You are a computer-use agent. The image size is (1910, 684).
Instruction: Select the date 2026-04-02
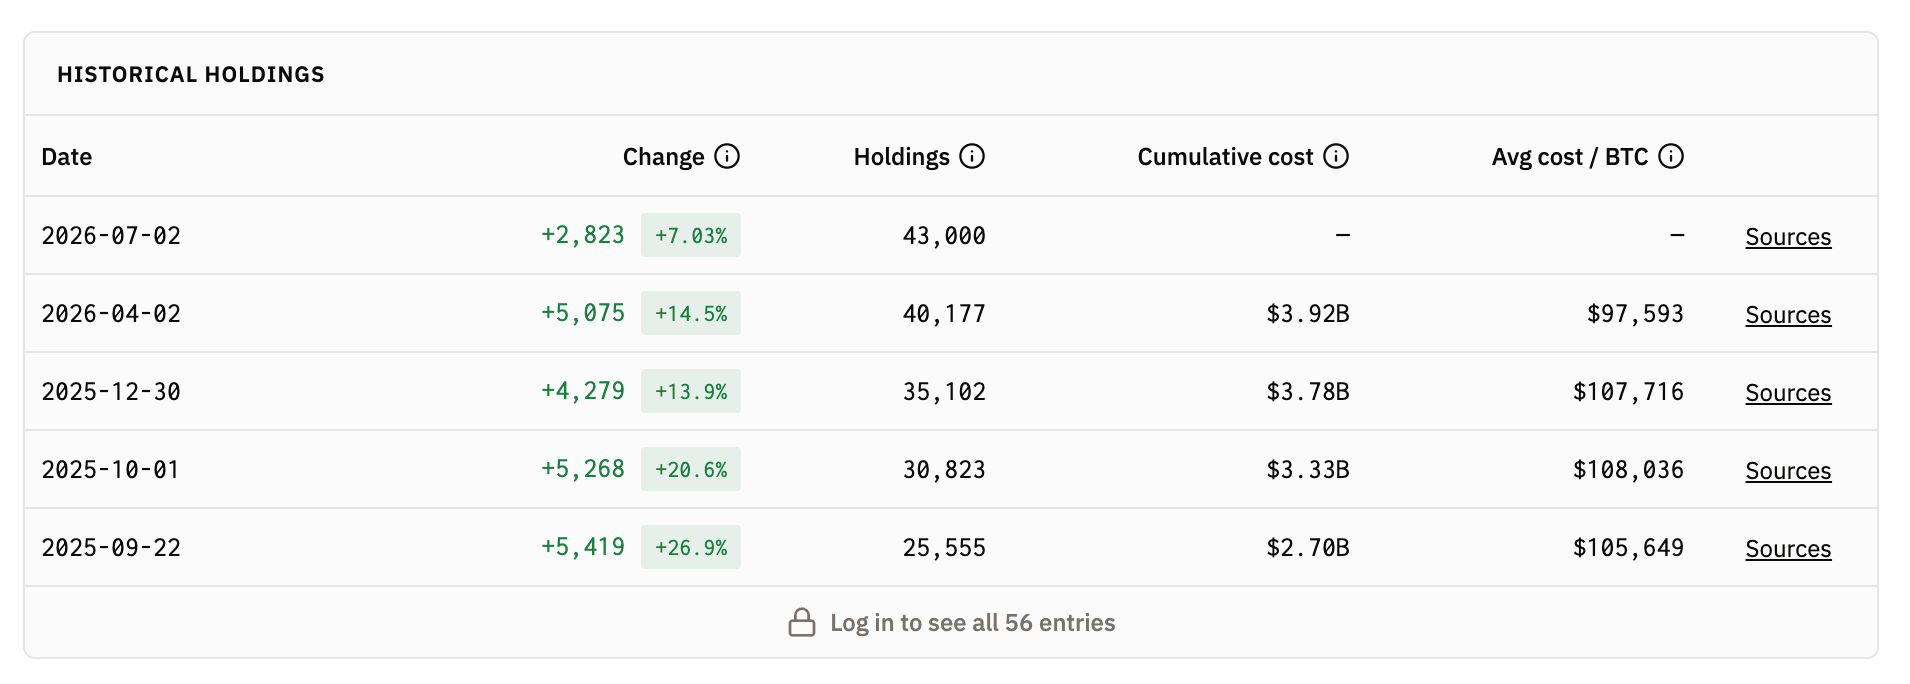[111, 314]
